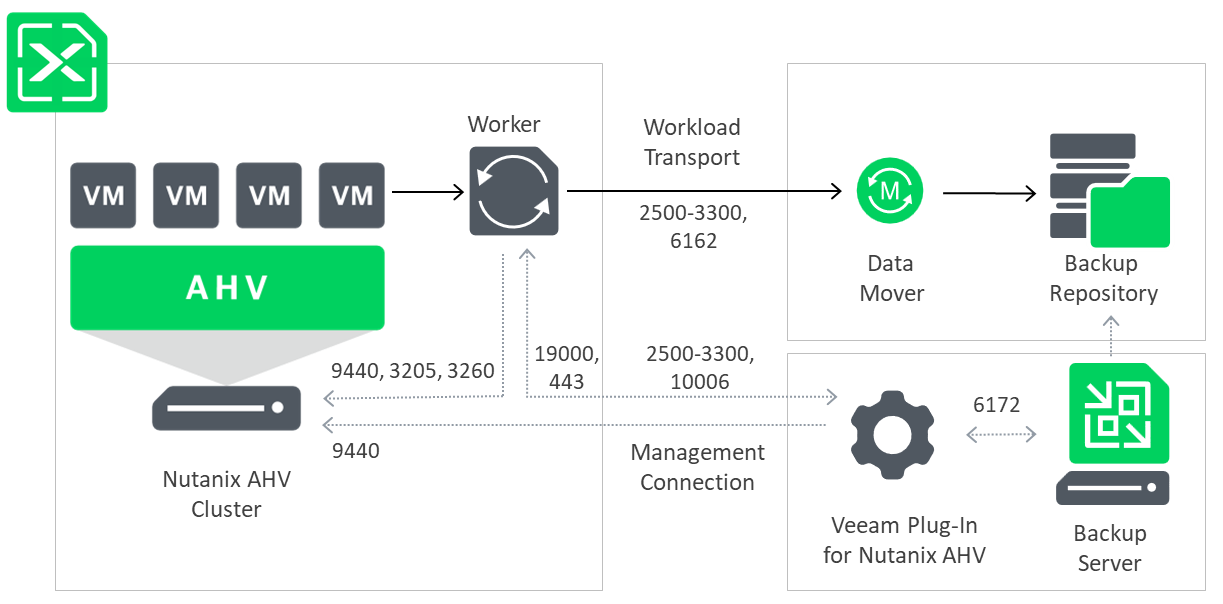The height and width of the screenshot is (604, 1223).
Task: Click the green Data Mover icon
Action: pos(890,191)
